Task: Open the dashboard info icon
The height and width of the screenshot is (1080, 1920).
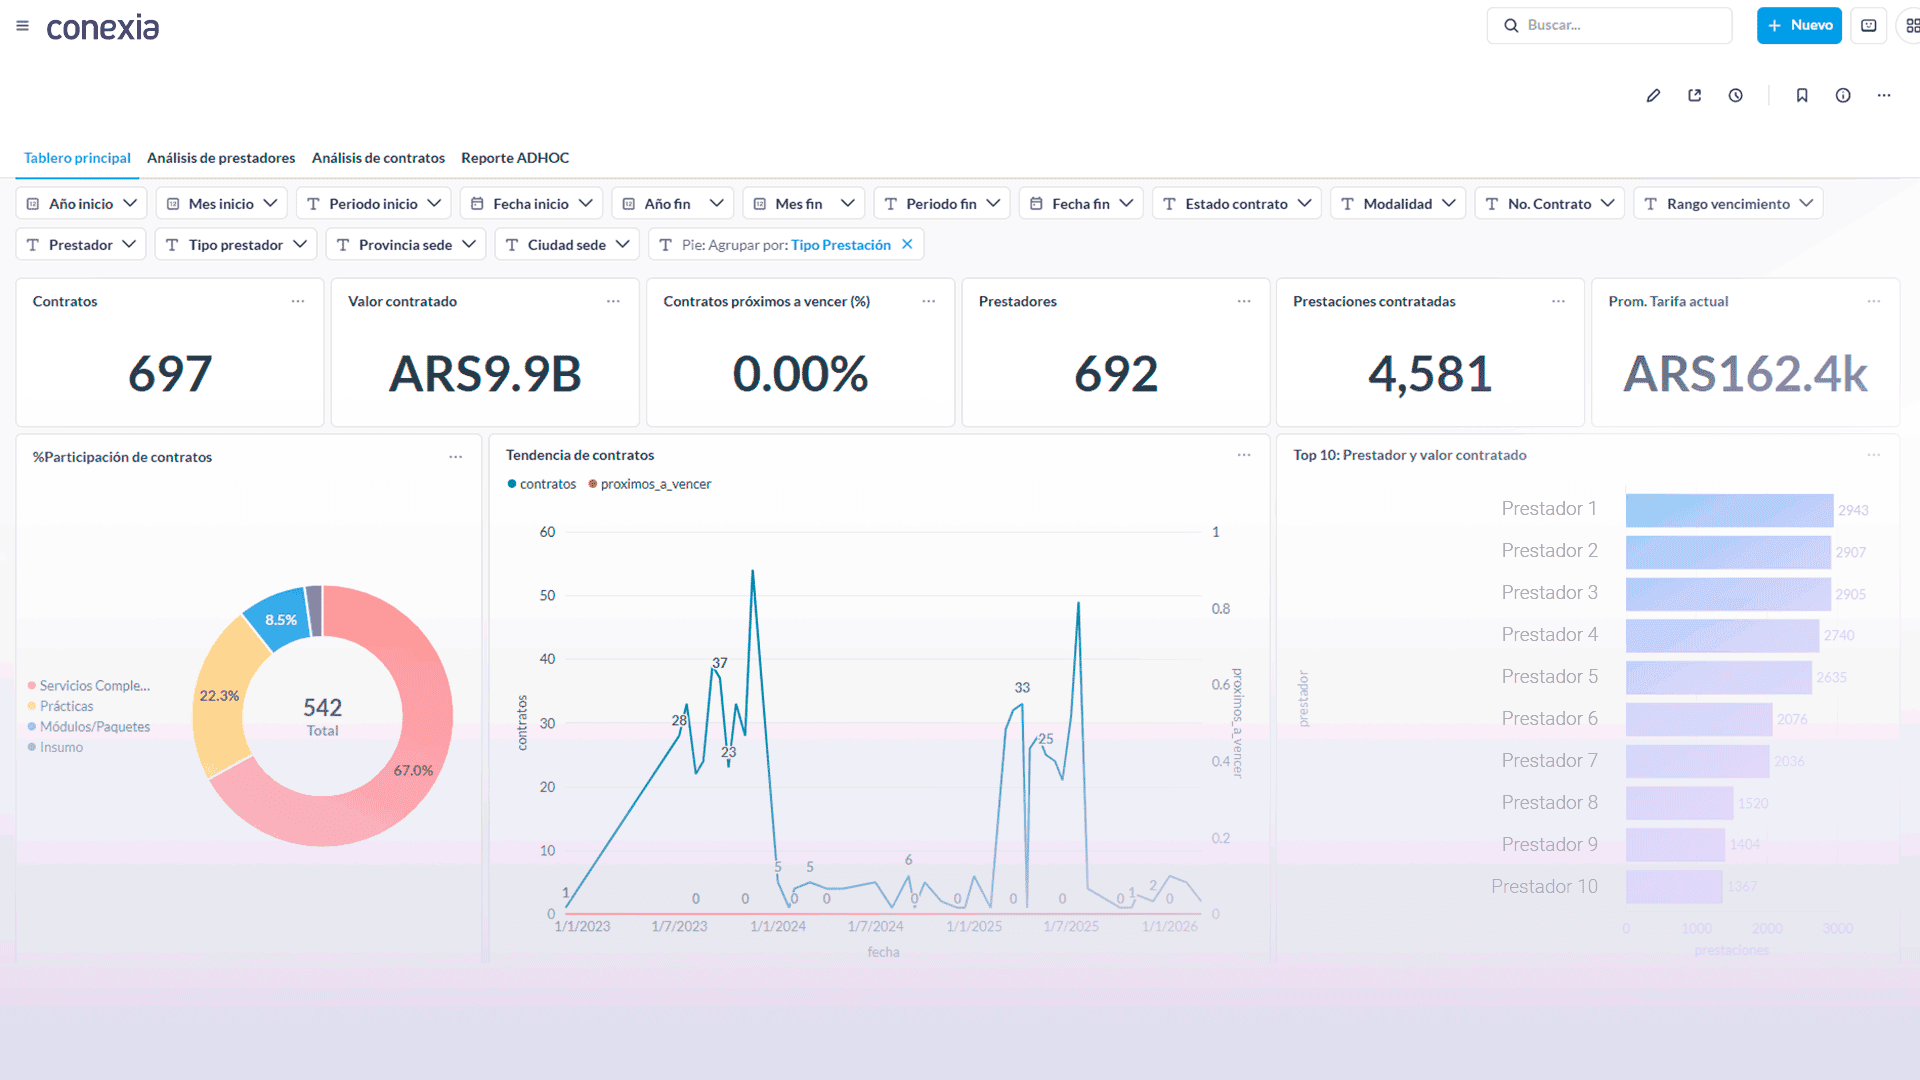Action: (1843, 96)
